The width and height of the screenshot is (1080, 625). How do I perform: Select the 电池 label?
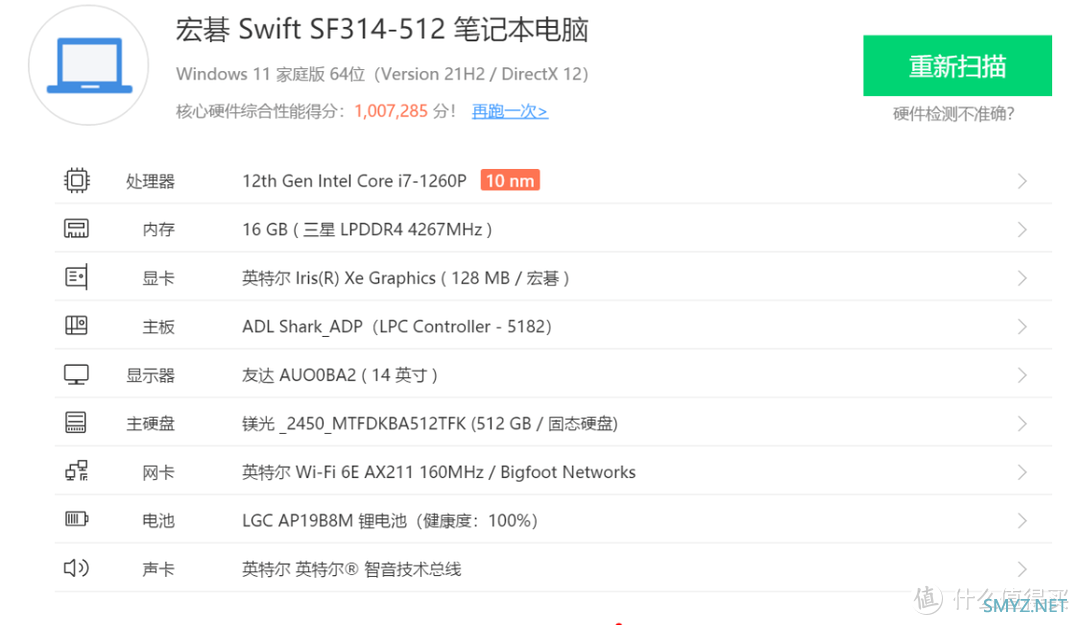pos(158,521)
